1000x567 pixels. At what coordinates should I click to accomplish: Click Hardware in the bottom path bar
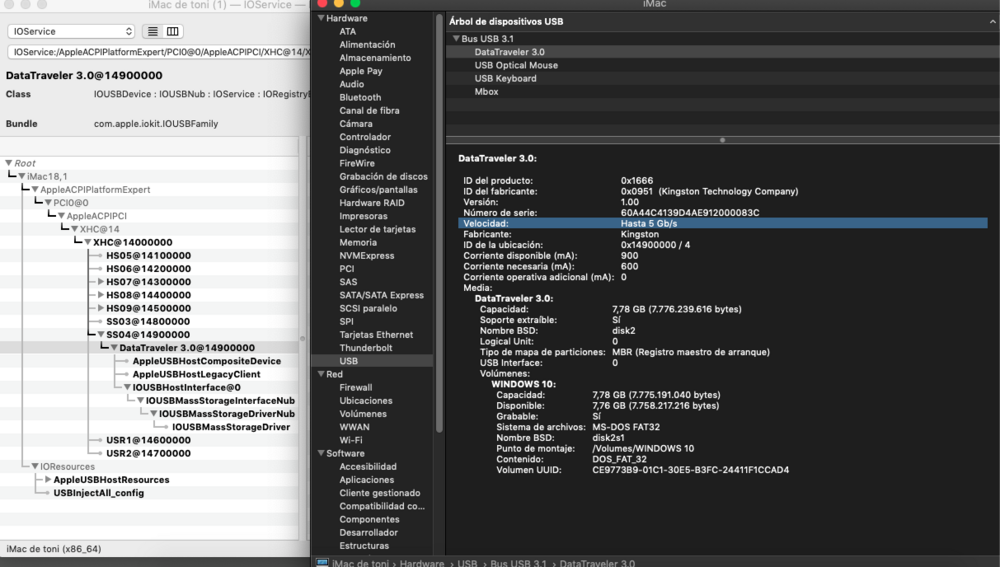422,563
